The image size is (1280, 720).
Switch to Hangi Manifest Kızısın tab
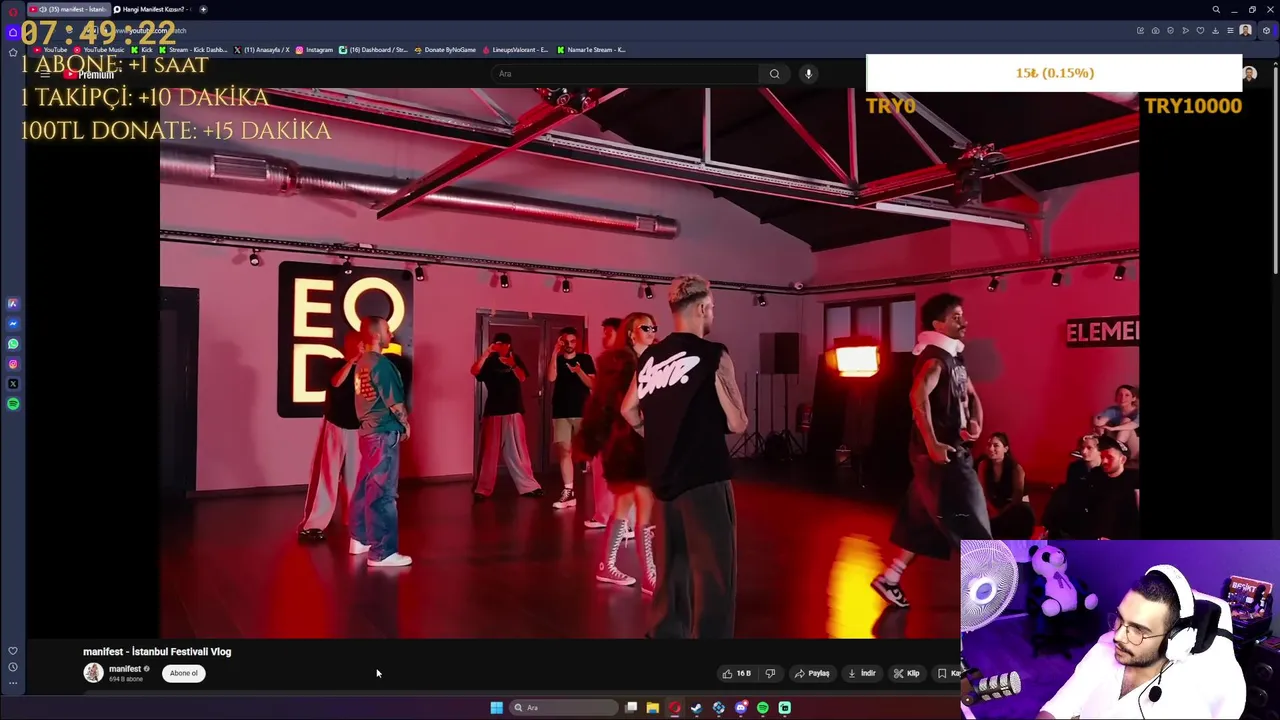click(x=151, y=9)
